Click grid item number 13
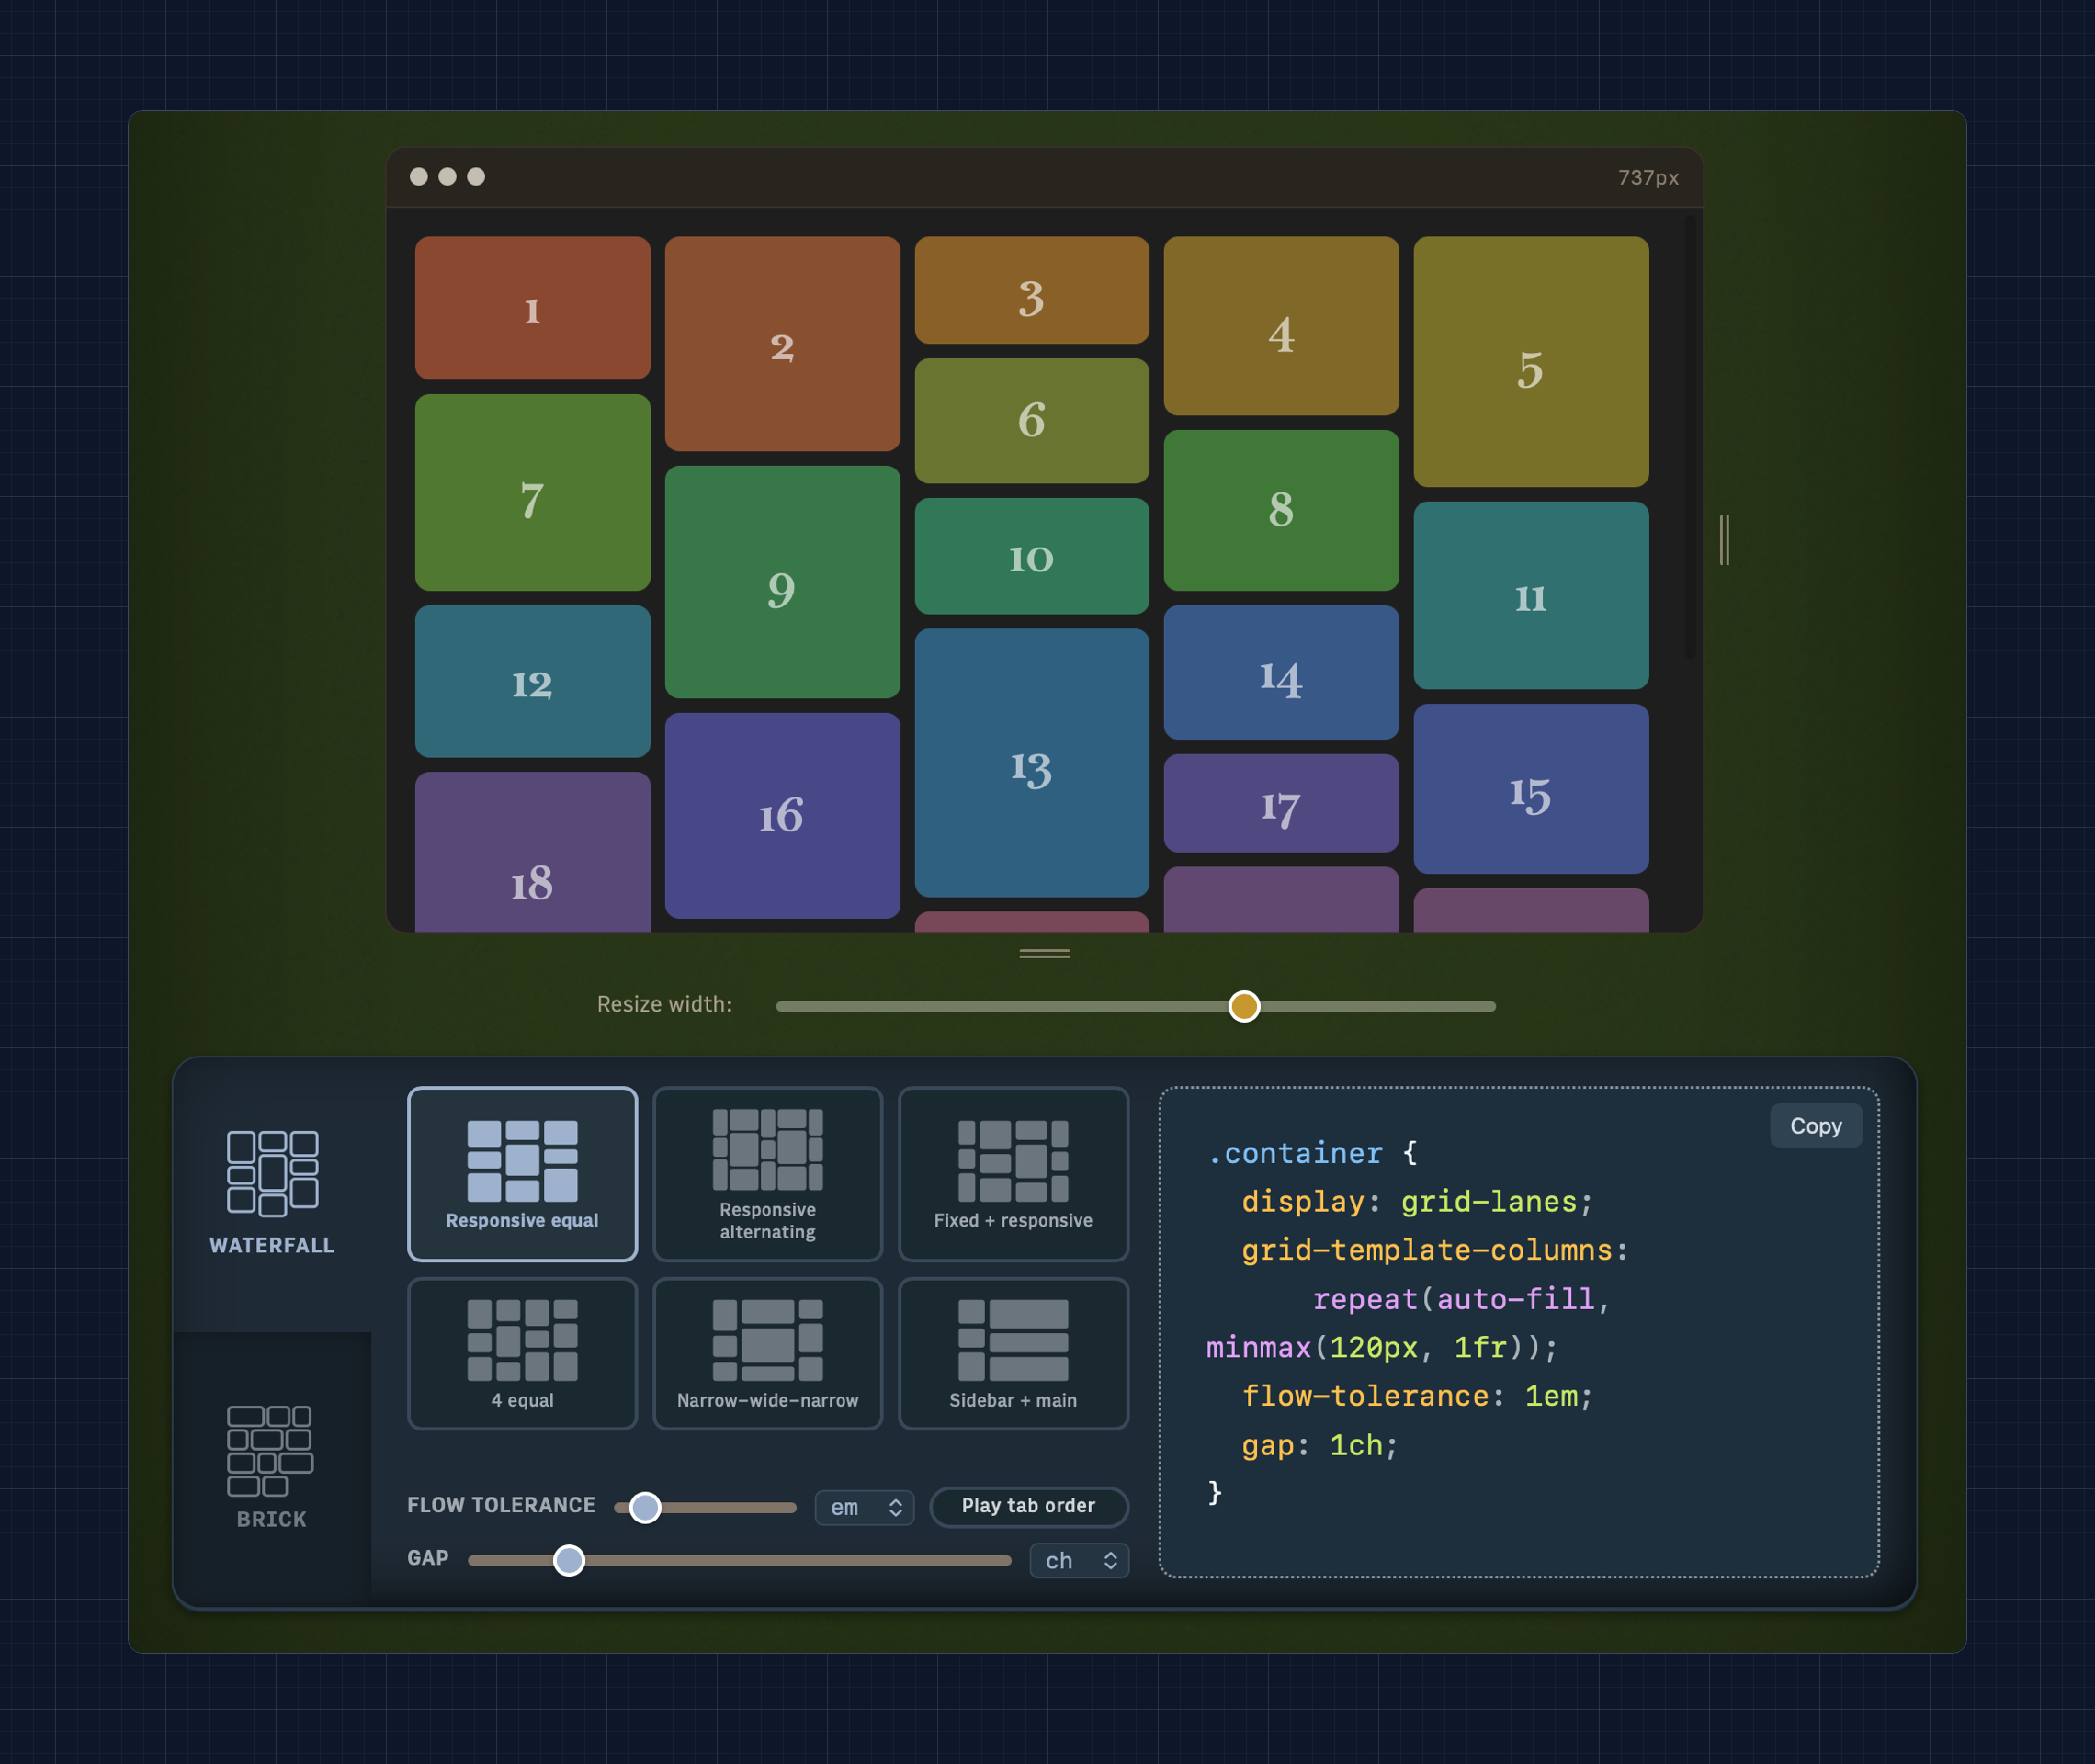 pos(1031,762)
